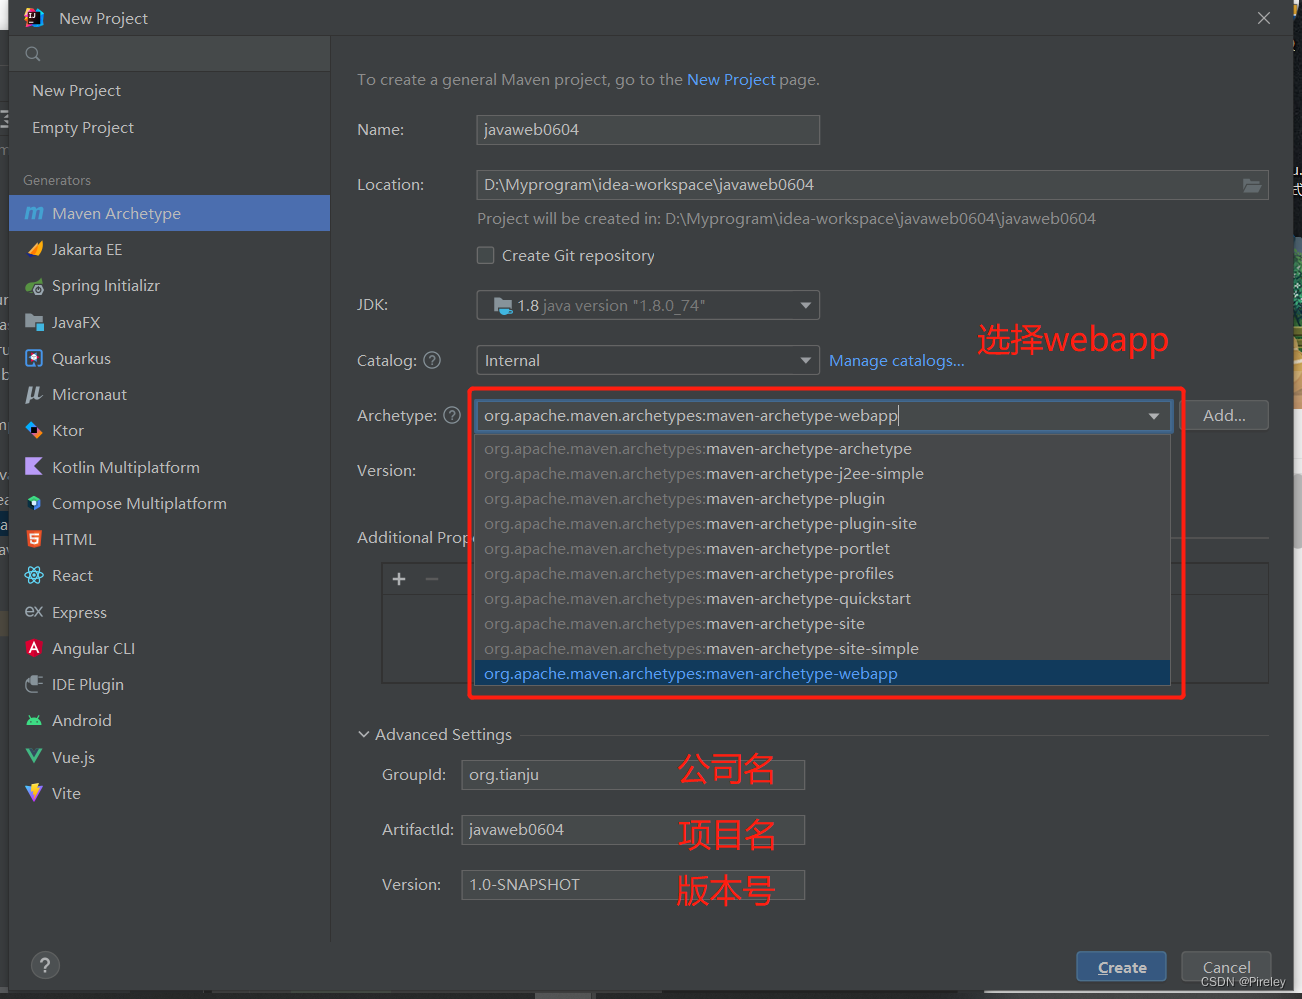
Task: Select Empty Project in the sidebar
Action: (x=83, y=127)
